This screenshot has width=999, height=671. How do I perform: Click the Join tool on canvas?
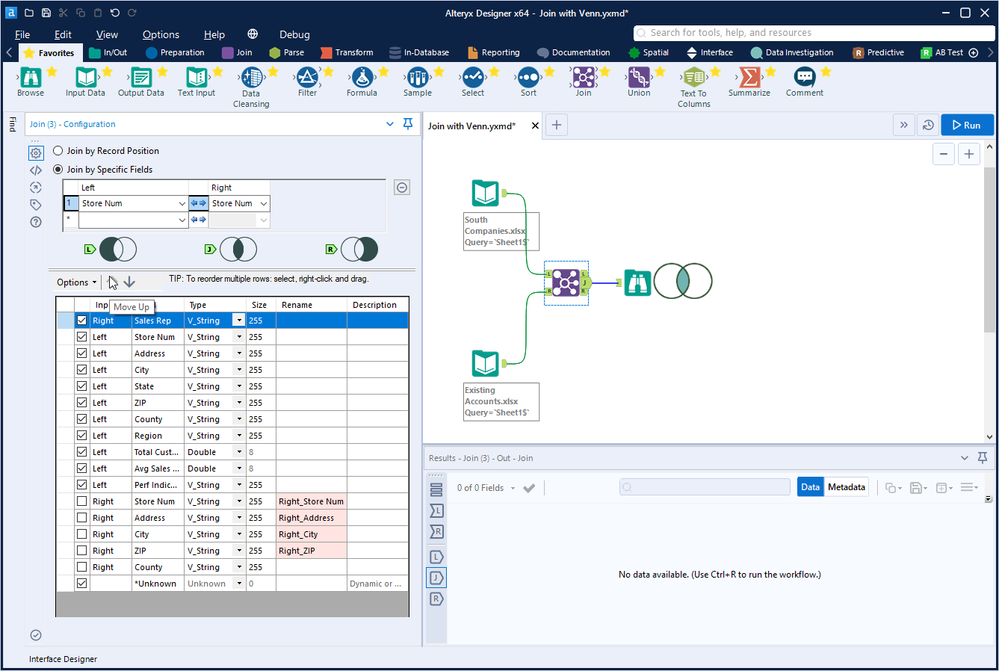coord(566,282)
